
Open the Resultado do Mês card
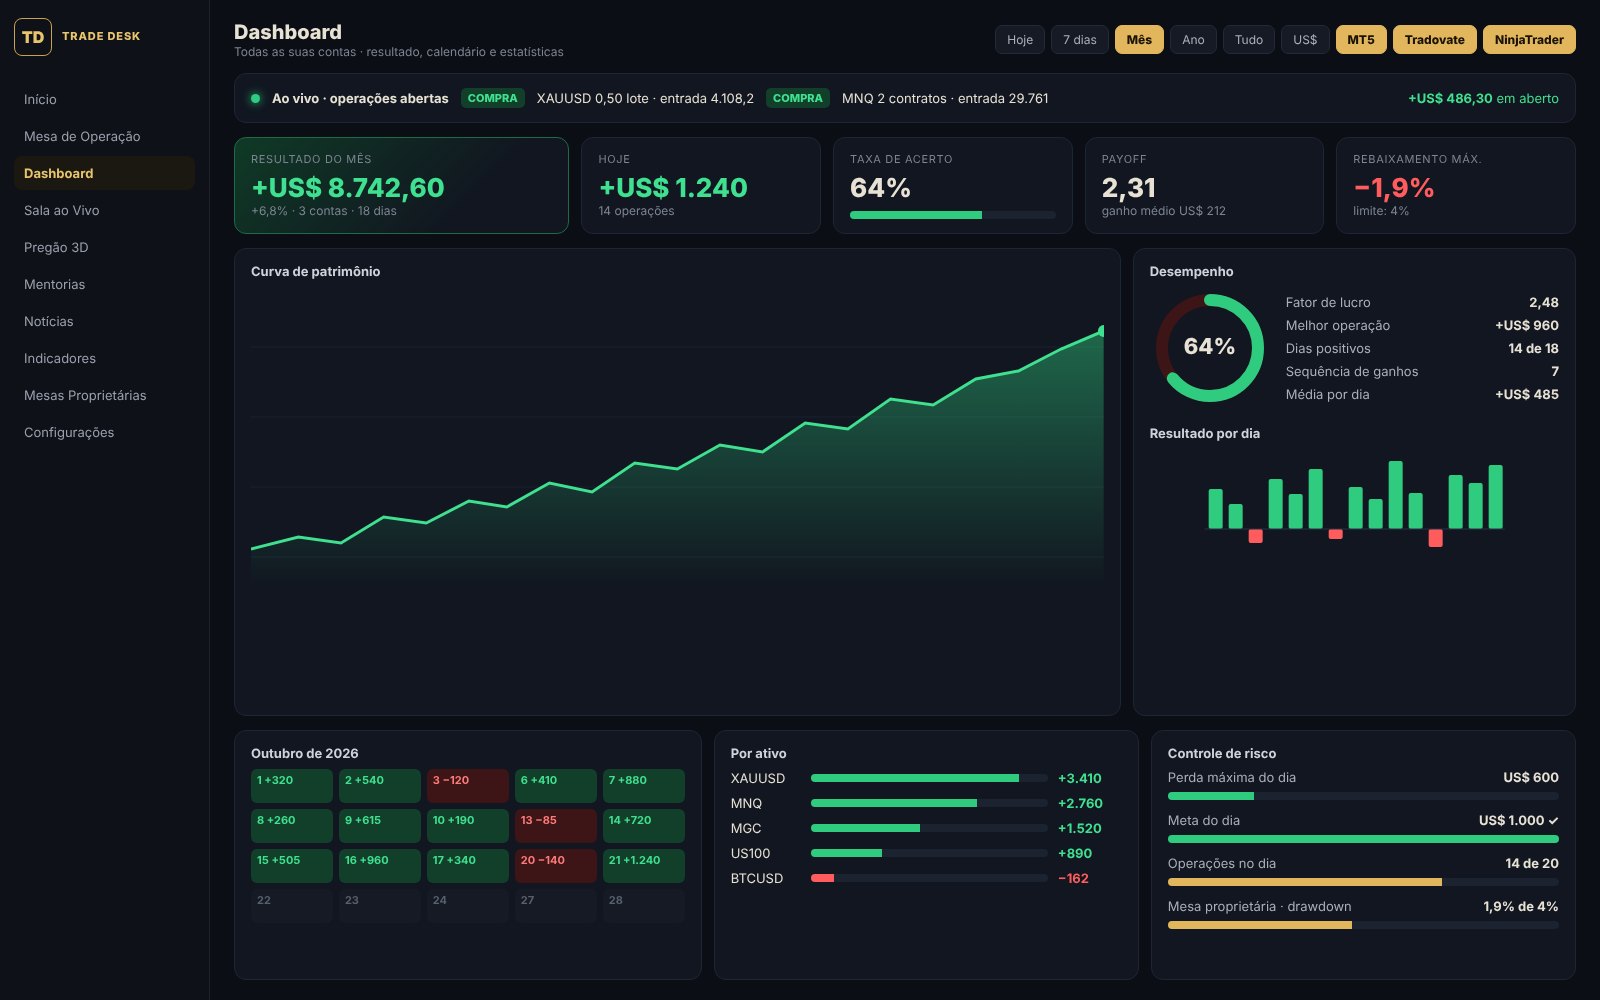[401, 185]
